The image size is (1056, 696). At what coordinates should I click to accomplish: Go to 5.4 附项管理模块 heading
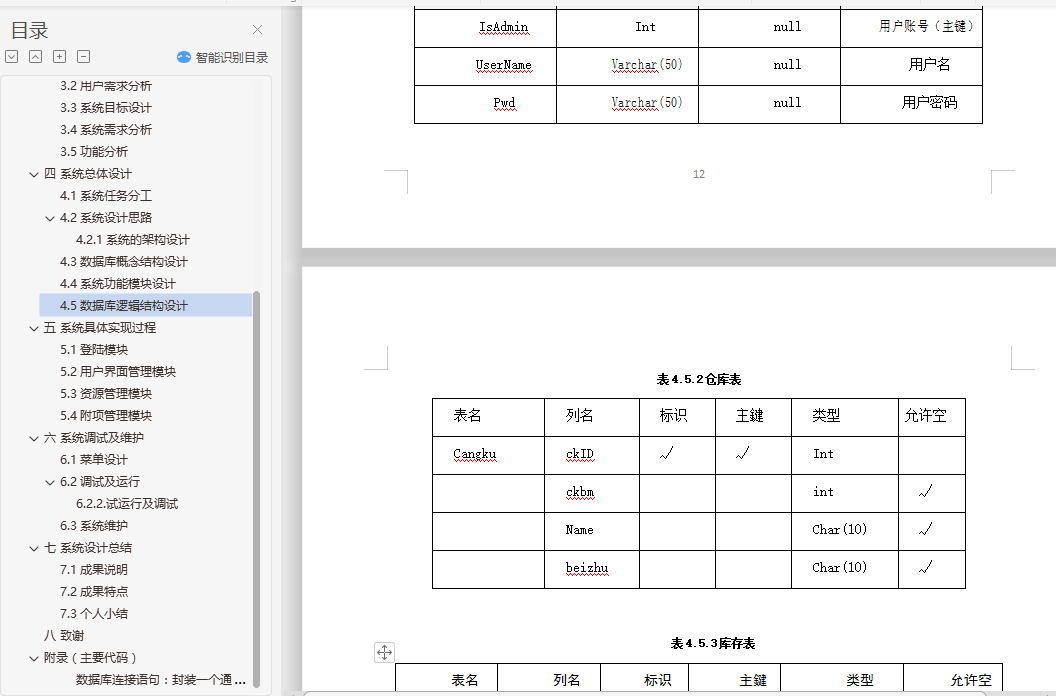tap(106, 416)
